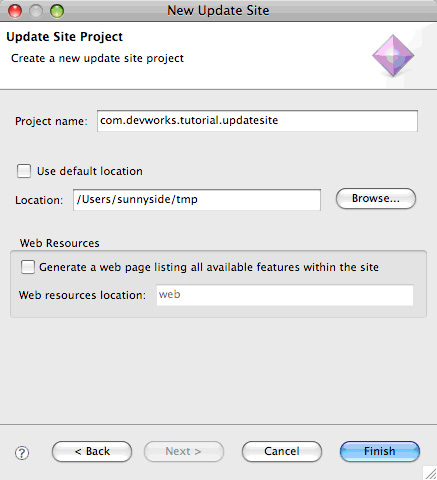Click the purple update site wizard icon

point(393,55)
